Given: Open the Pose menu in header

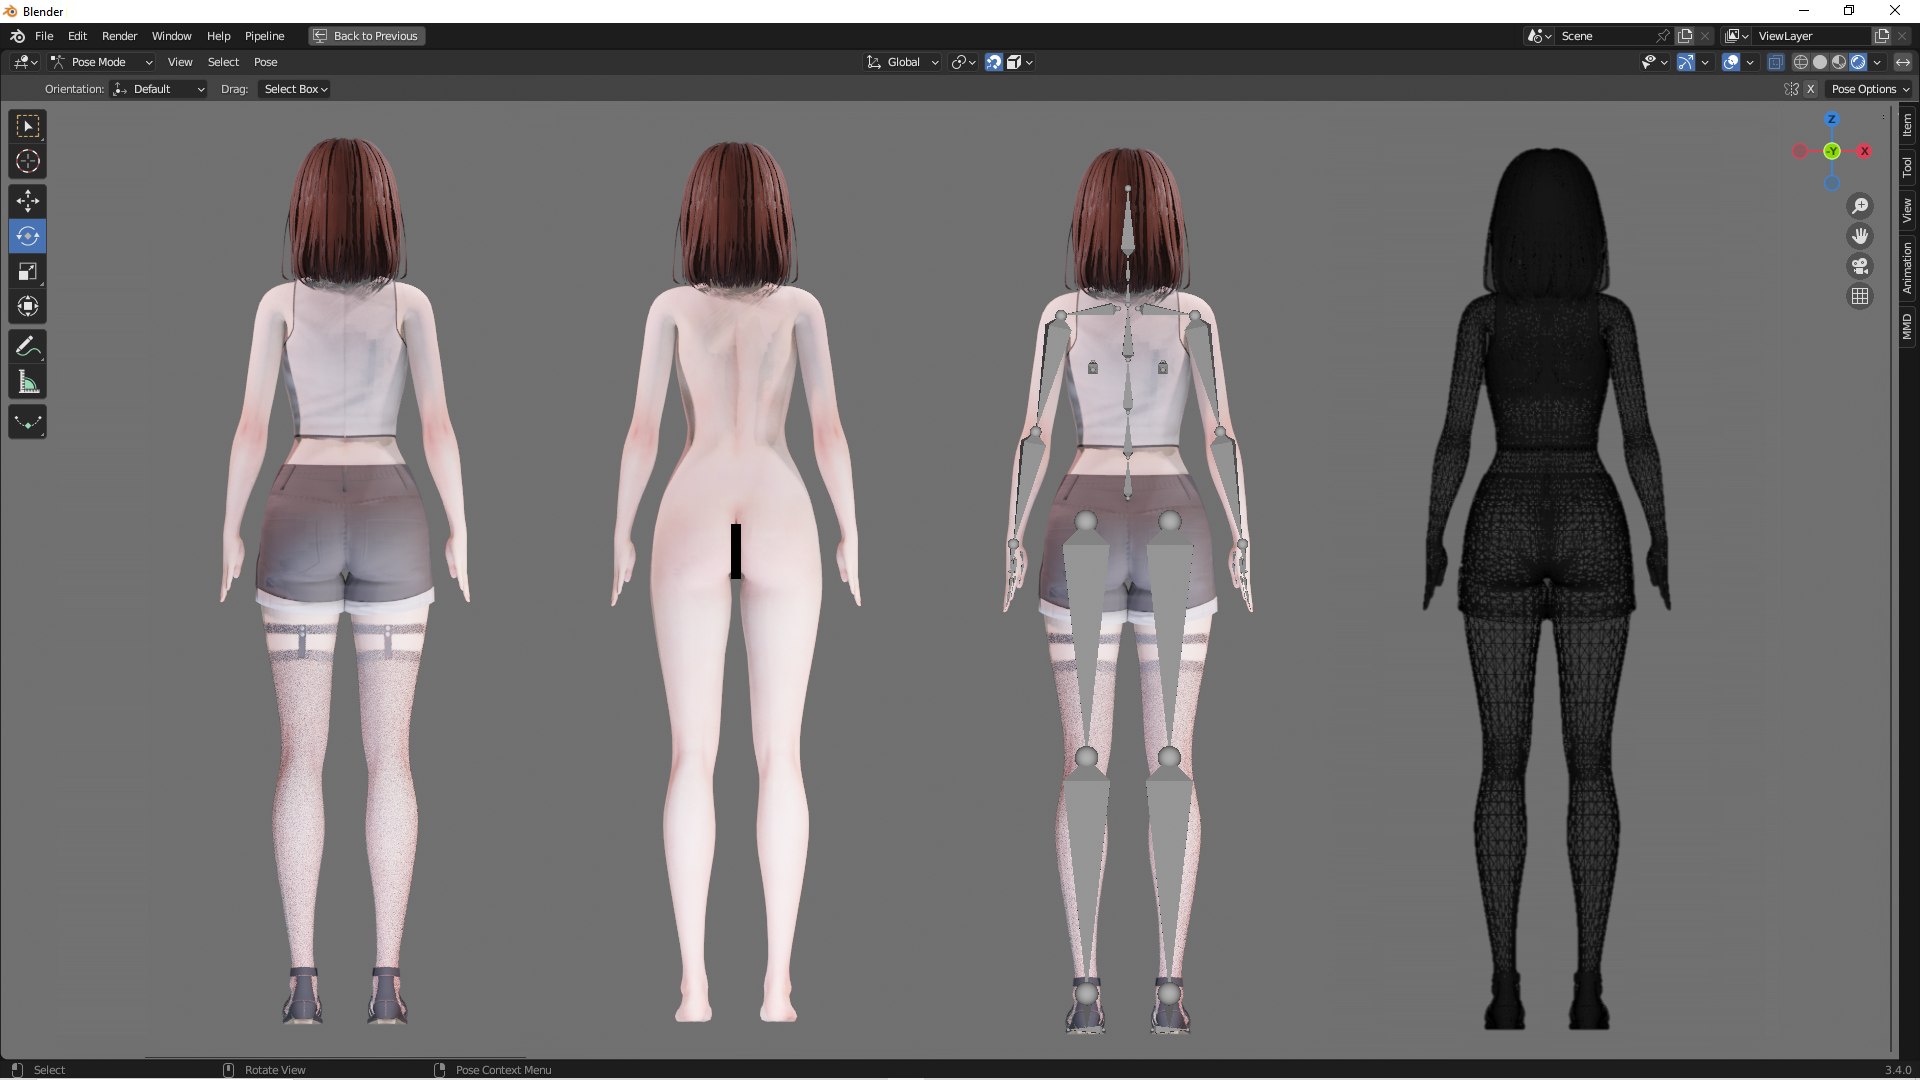Looking at the screenshot, I should (x=266, y=62).
